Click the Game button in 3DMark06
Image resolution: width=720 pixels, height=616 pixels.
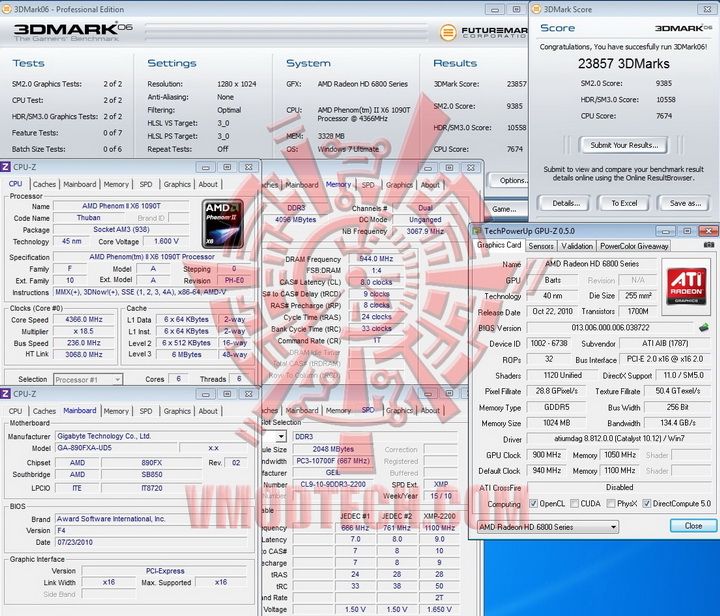click(x=504, y=209)
